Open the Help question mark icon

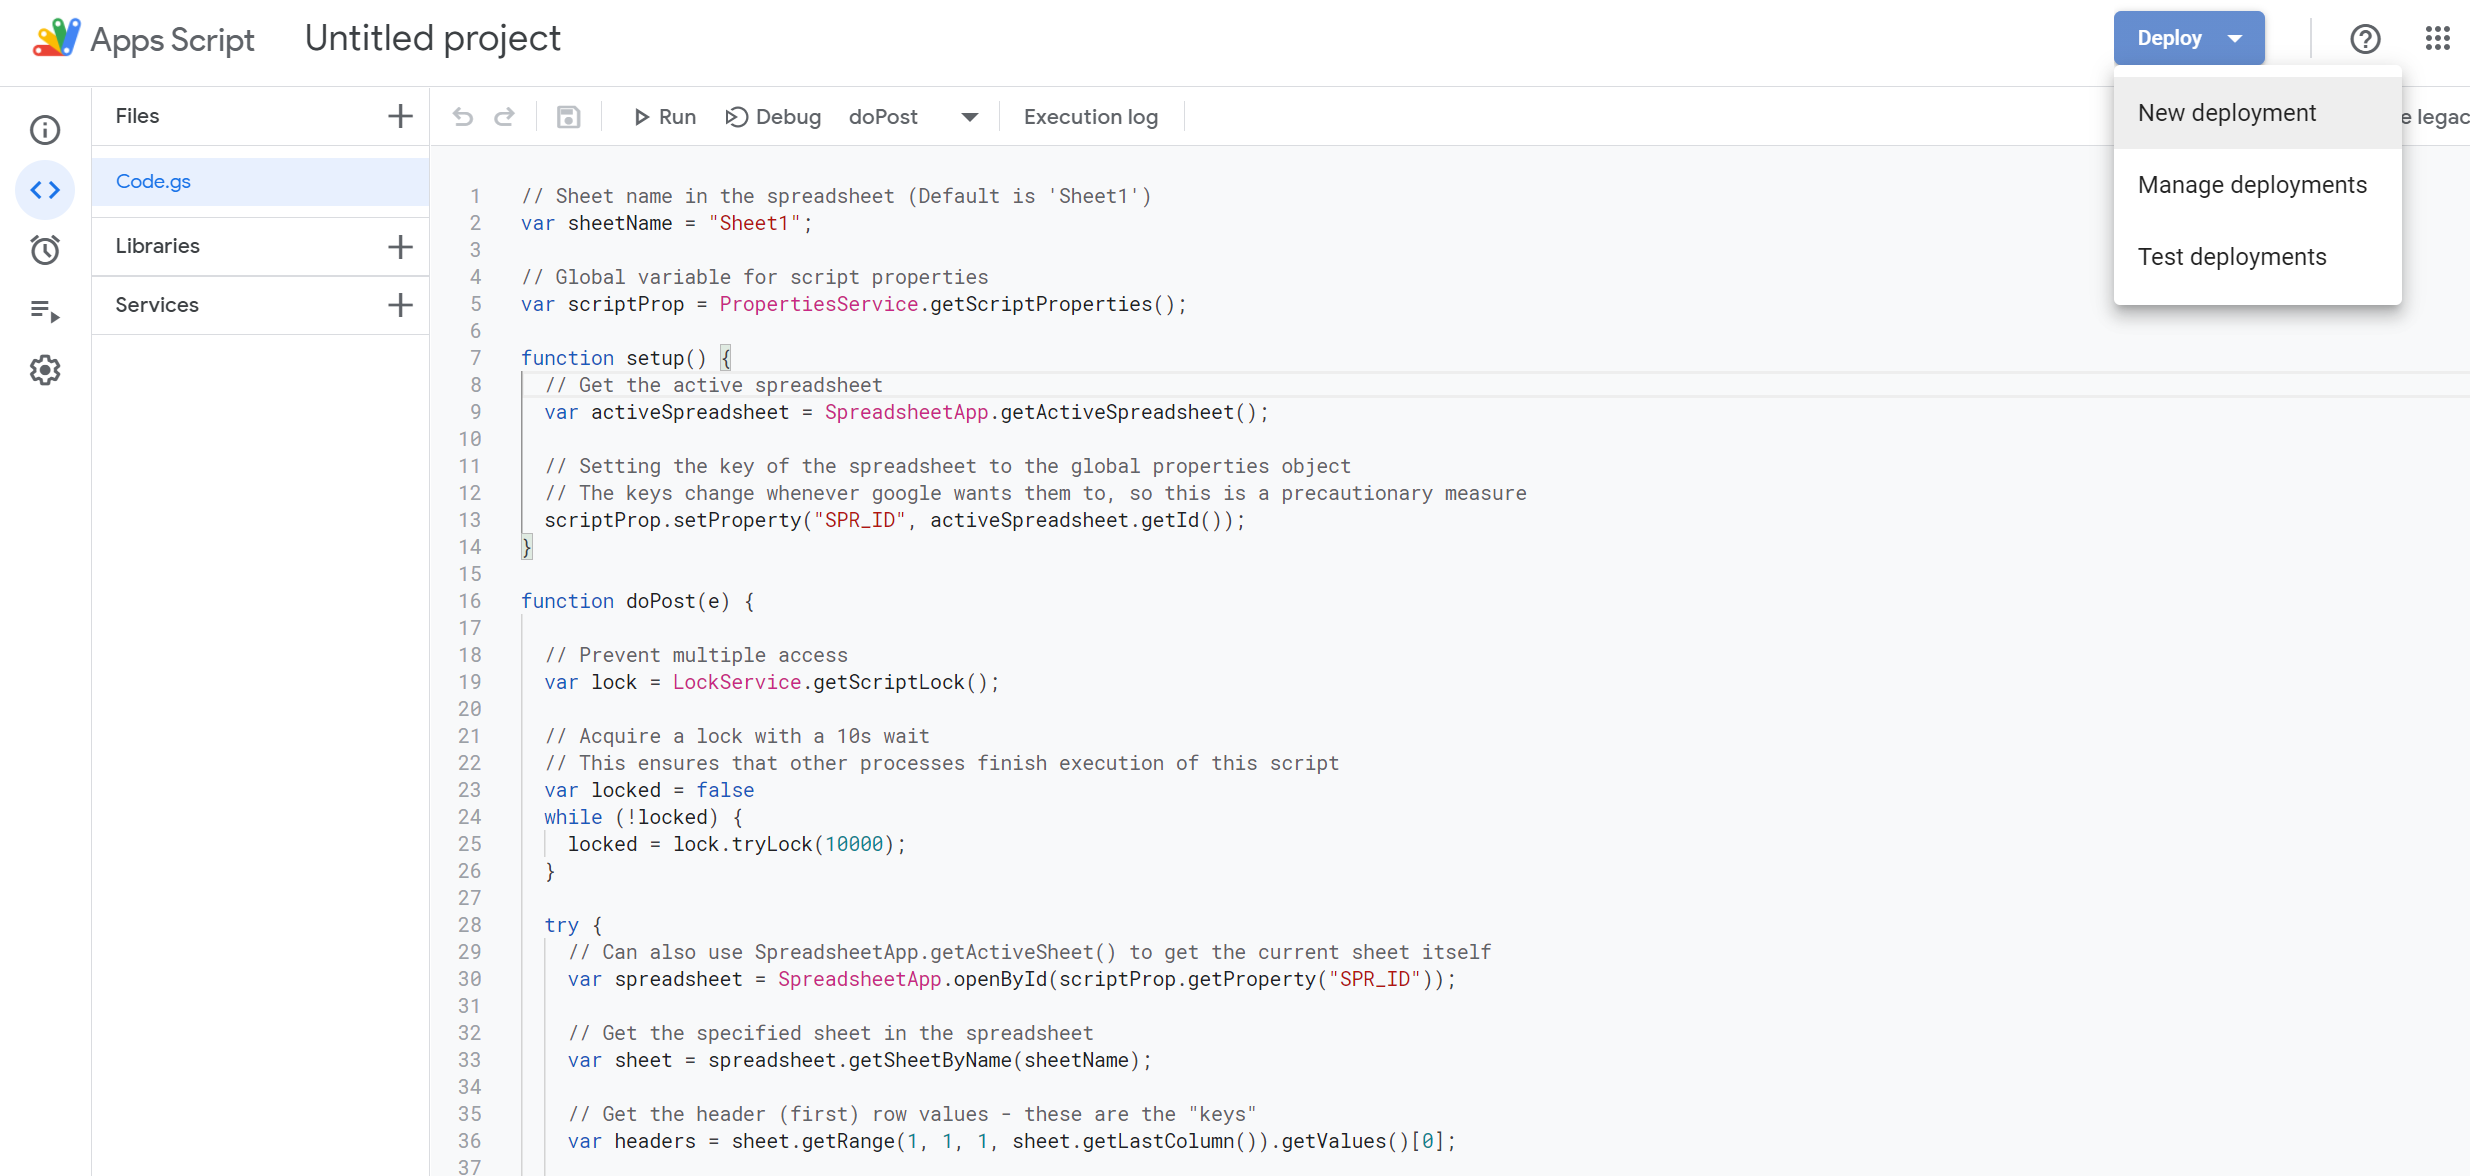click(x=2365, y=39)
